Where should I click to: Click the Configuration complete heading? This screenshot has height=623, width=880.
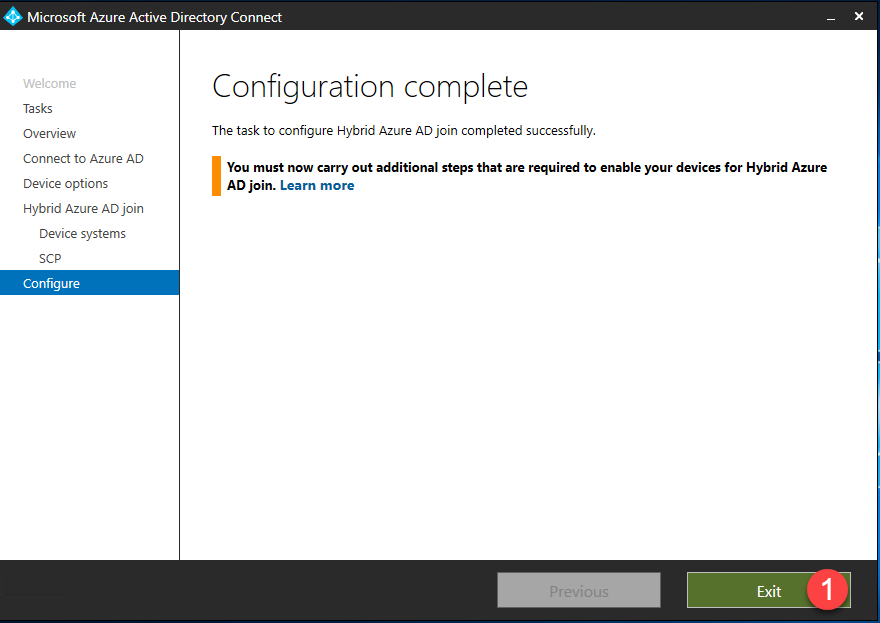[x=370, y=86]
